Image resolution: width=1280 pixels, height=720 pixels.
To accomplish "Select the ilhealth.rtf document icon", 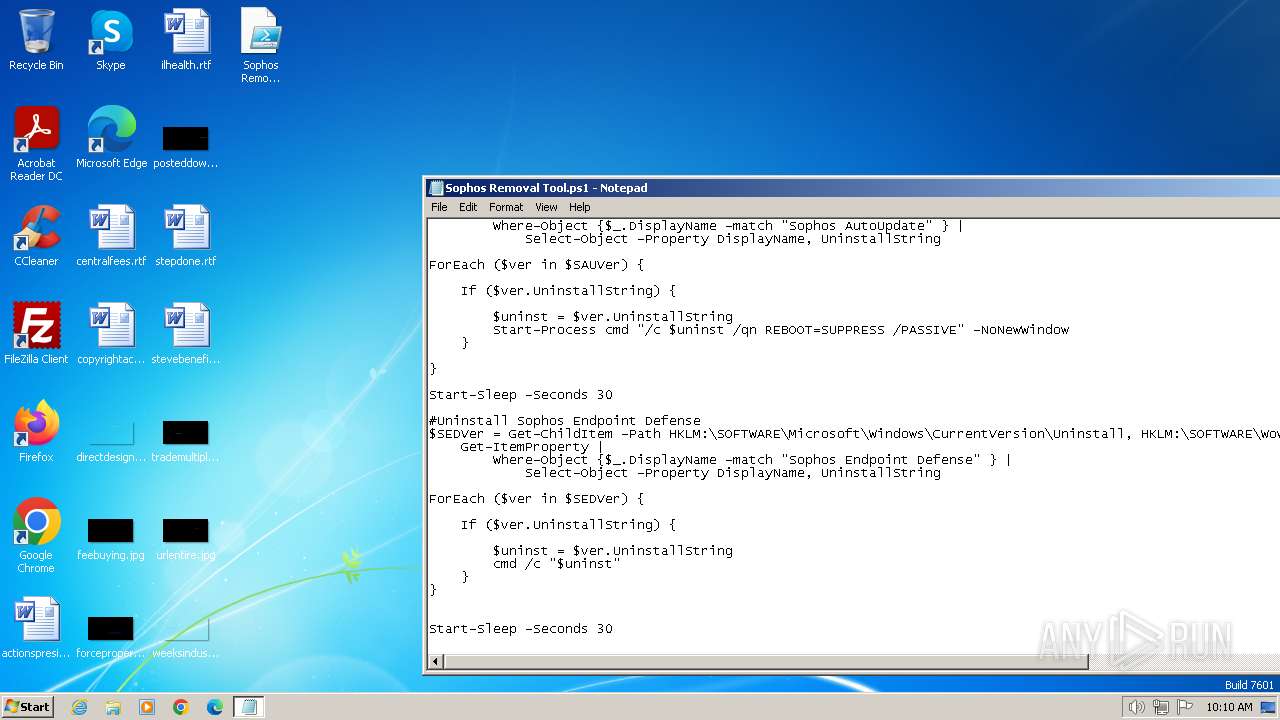I will 186,40.
